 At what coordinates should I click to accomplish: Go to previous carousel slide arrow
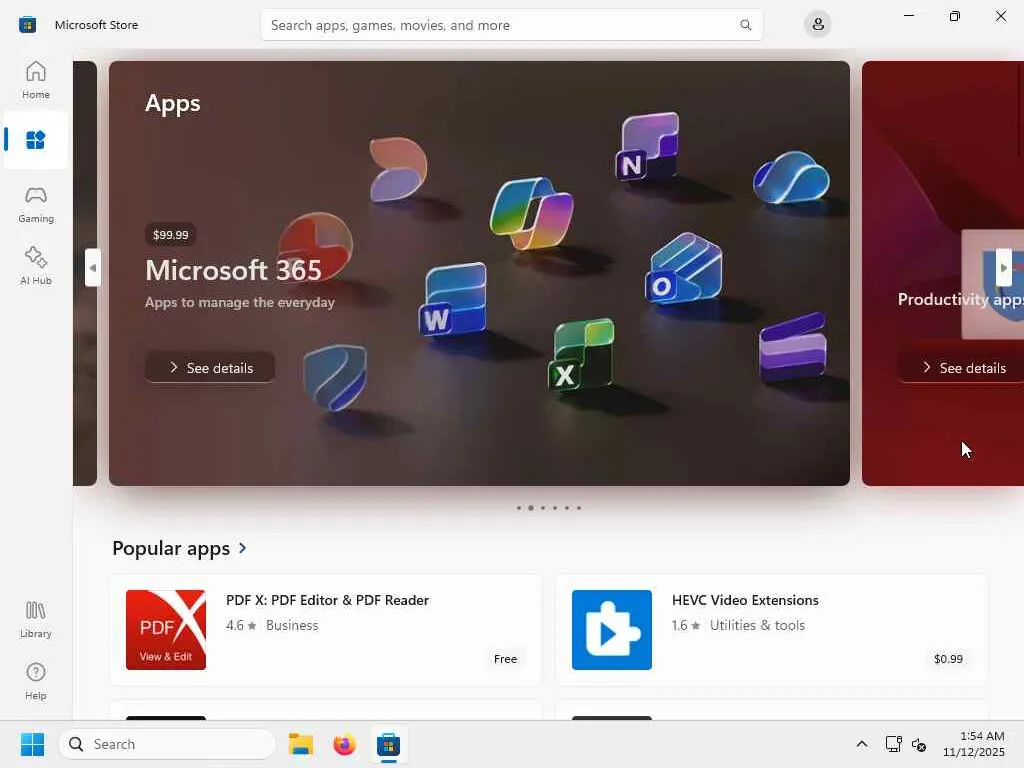(93, 267)
